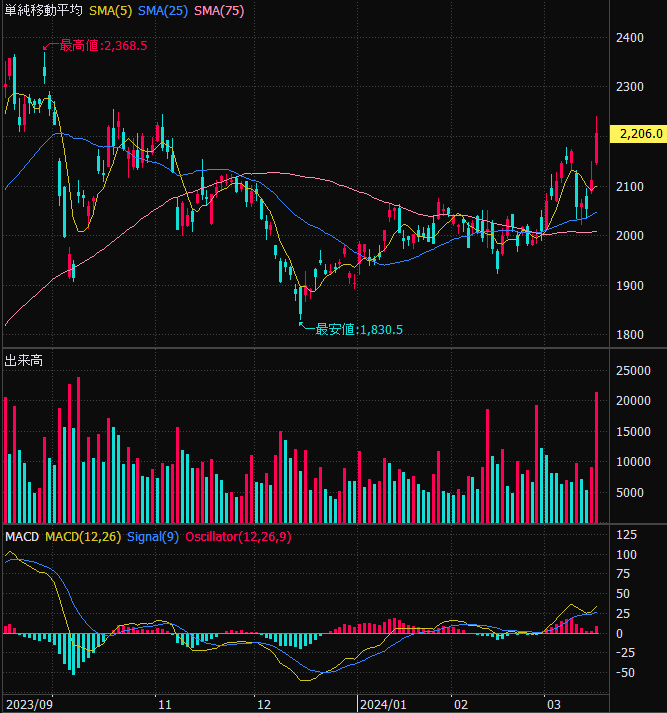Click the 20000 volume axis label
Image resolution: width=667 pixels, height=713 pixels.
pos(633,401)
